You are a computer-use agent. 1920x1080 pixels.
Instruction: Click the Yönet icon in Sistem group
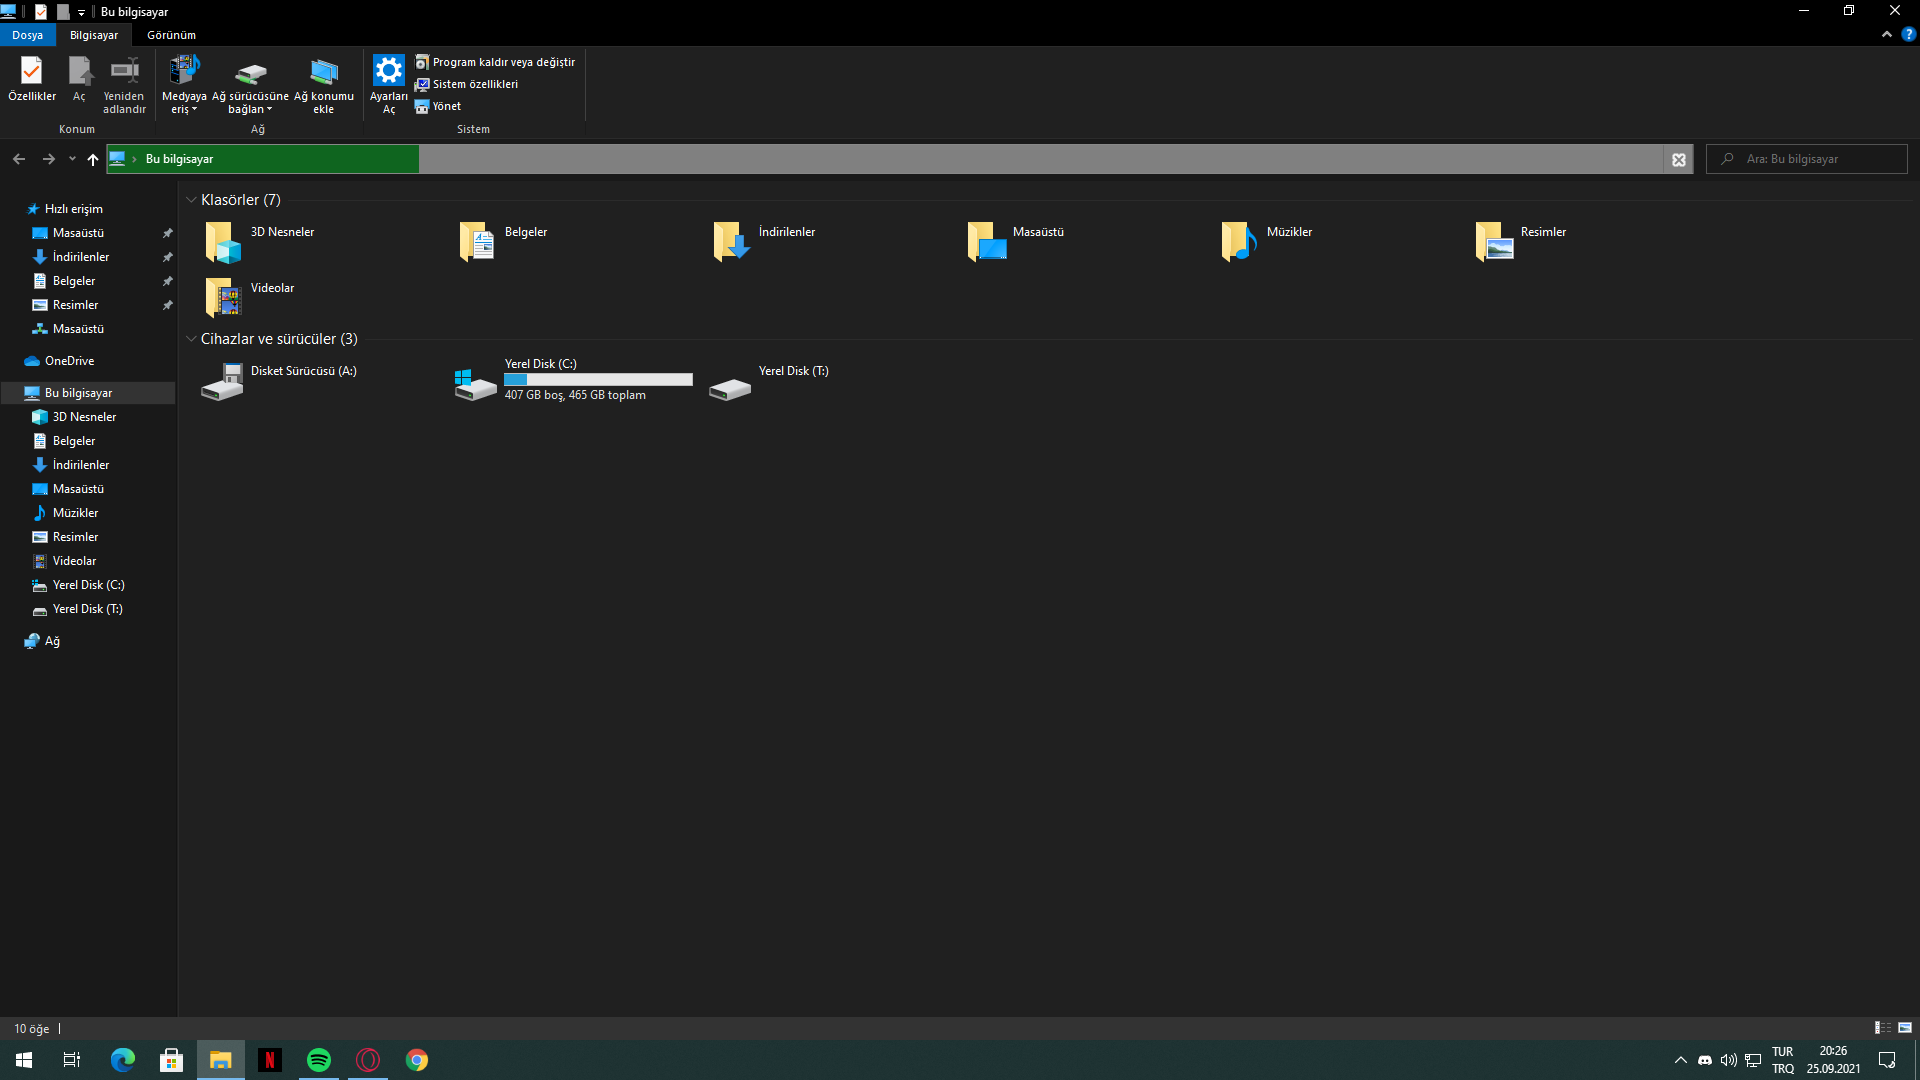422,107
